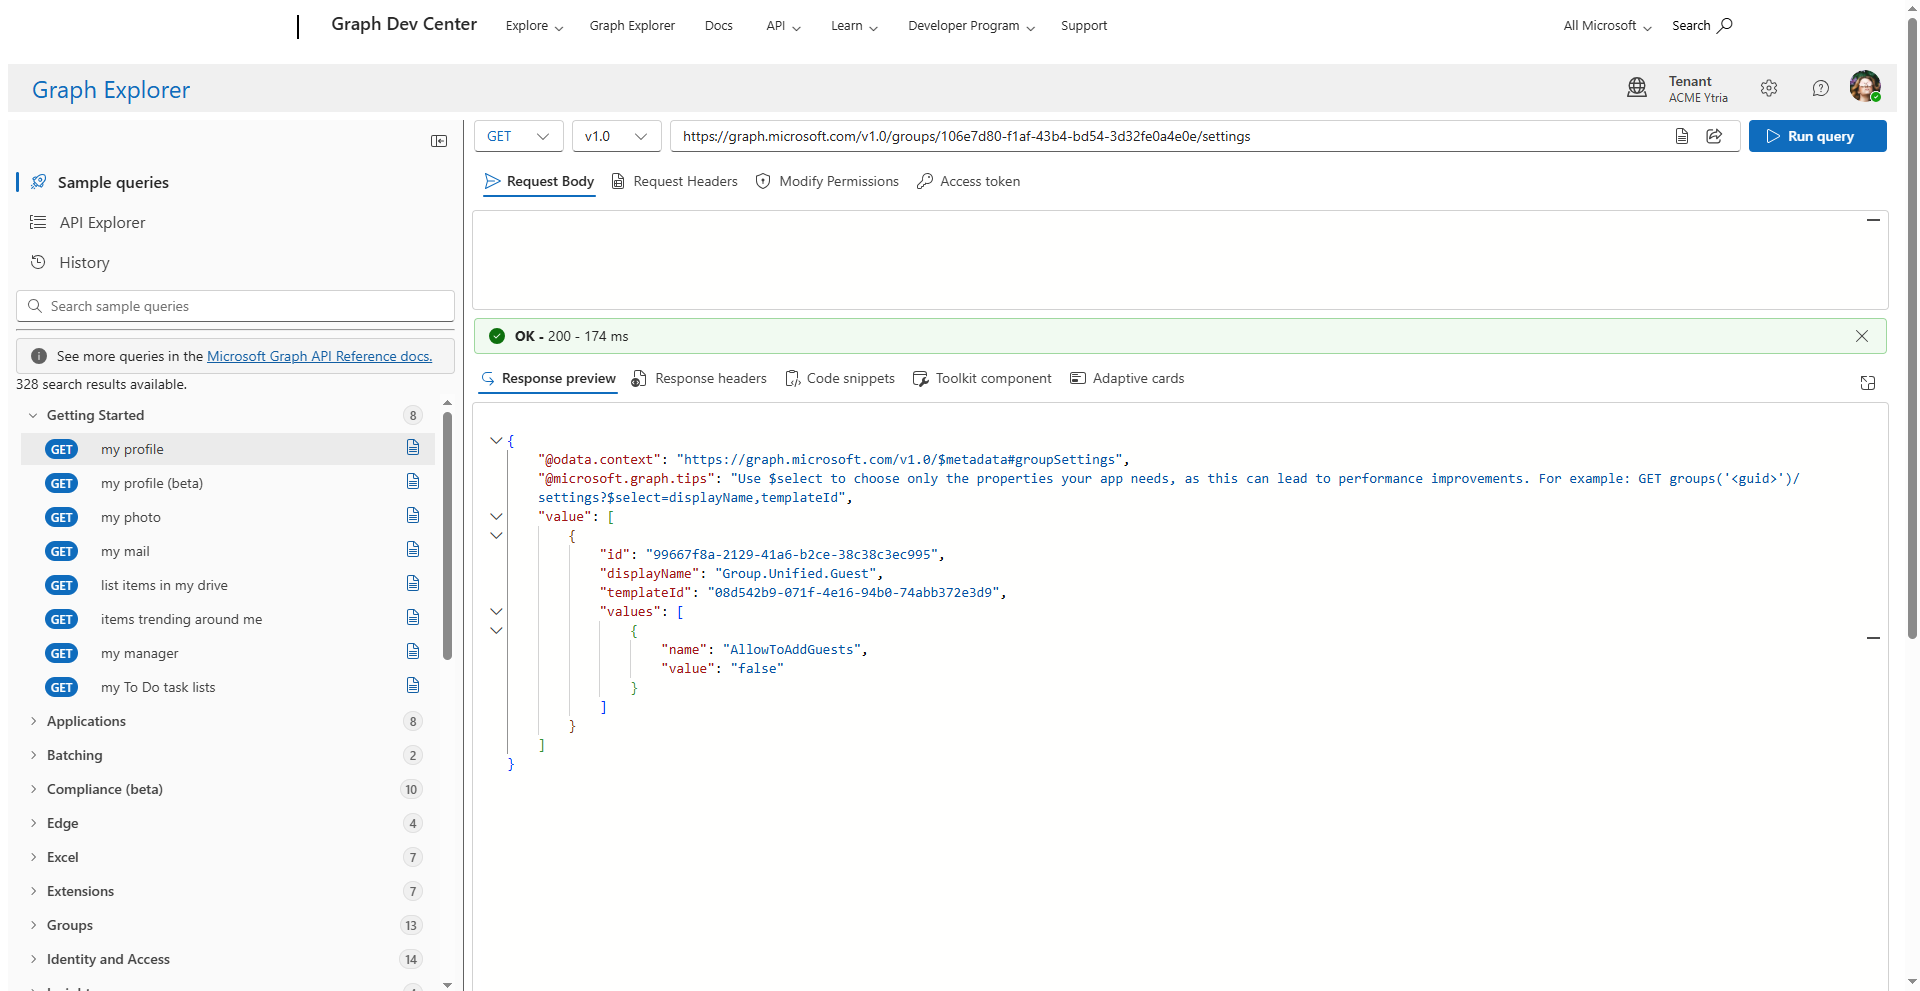Click the Search magnifier icon in top bar
This screenshot has height=991, width=1920.
(1725, 25)
